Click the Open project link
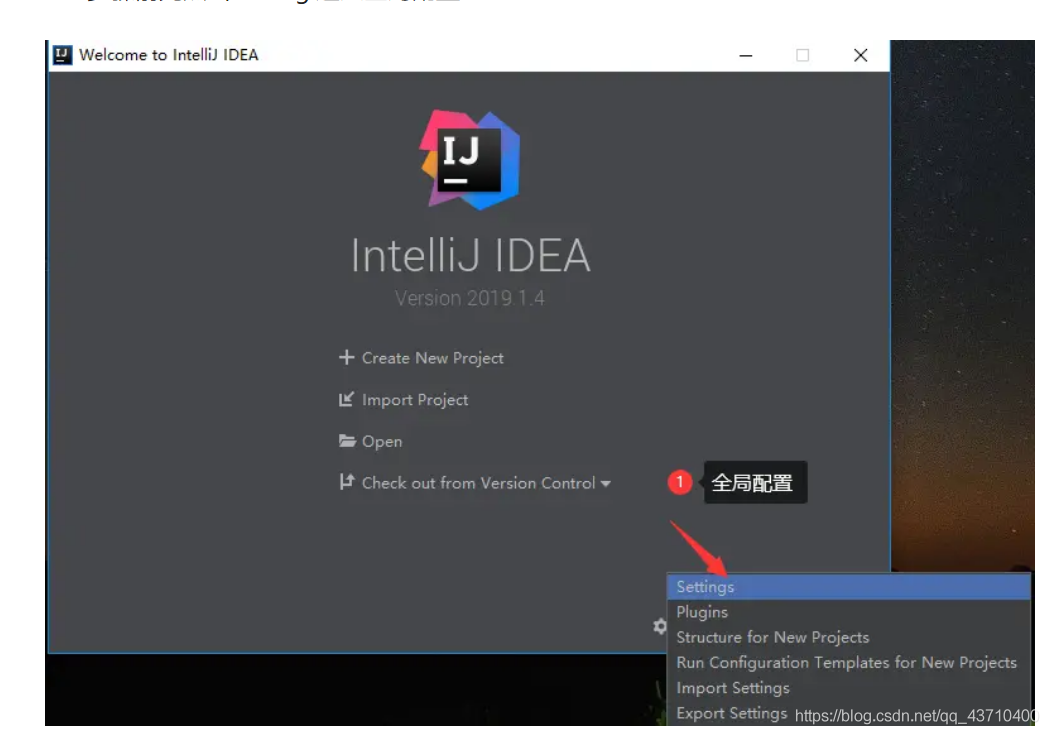The width and height of the screenshot is (1049, 735). pos(382,441)
